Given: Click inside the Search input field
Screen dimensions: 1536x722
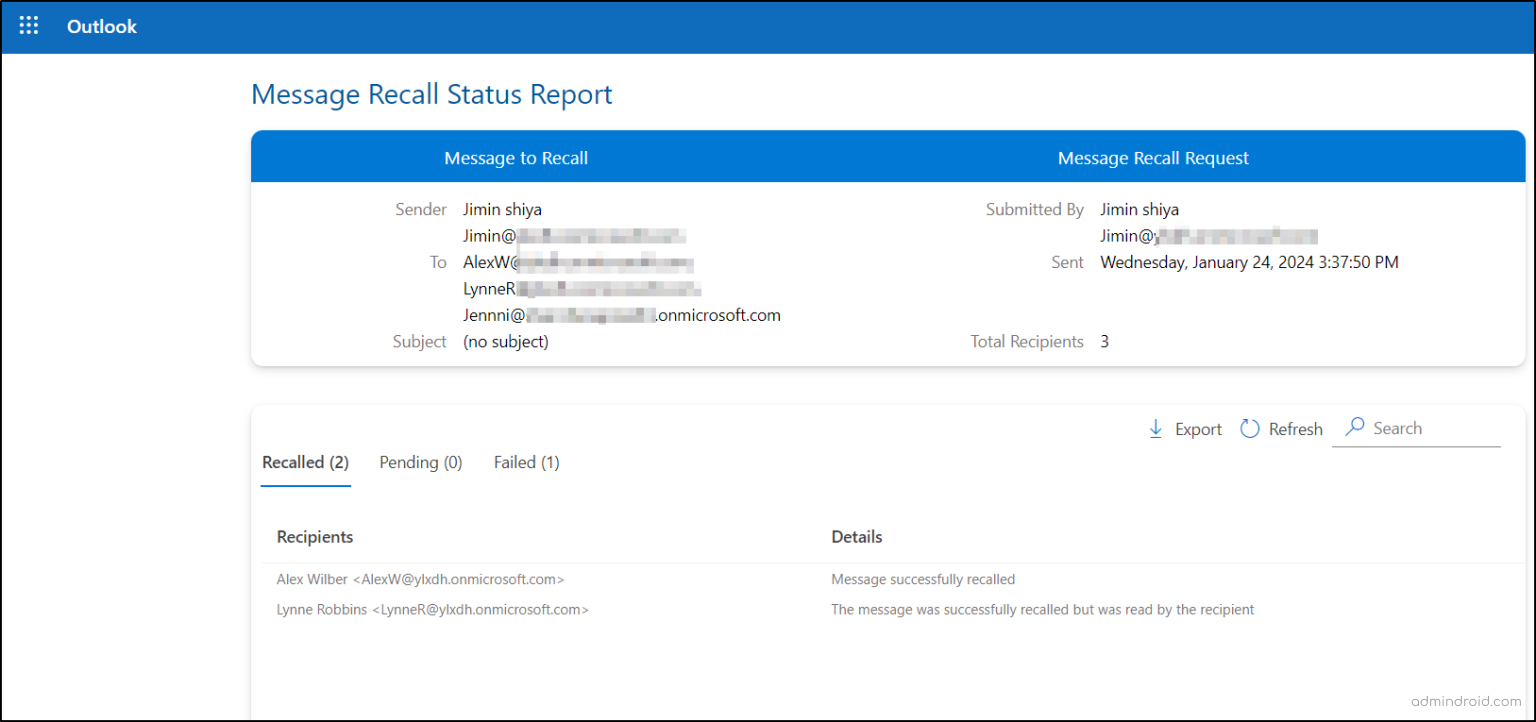Looking at the screenshot, I should 1420,428.
